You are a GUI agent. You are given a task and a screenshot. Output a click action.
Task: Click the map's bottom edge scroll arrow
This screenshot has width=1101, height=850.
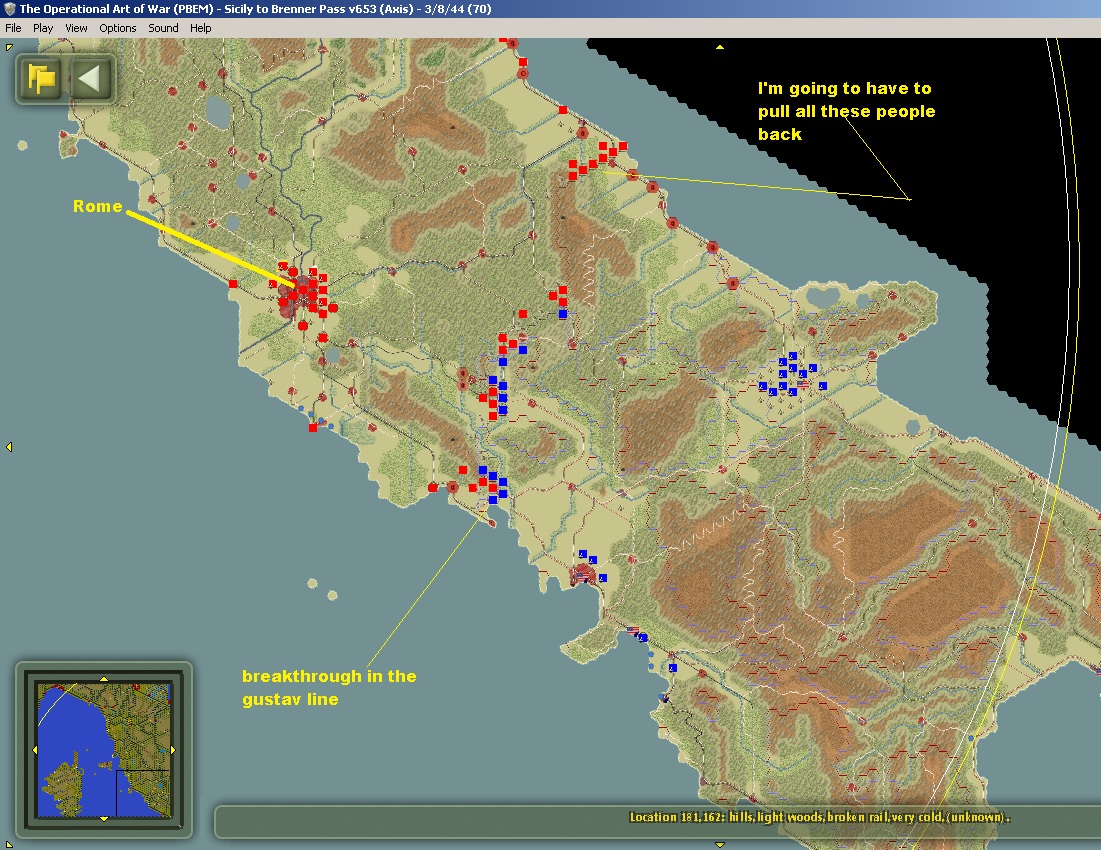[720, 844]
